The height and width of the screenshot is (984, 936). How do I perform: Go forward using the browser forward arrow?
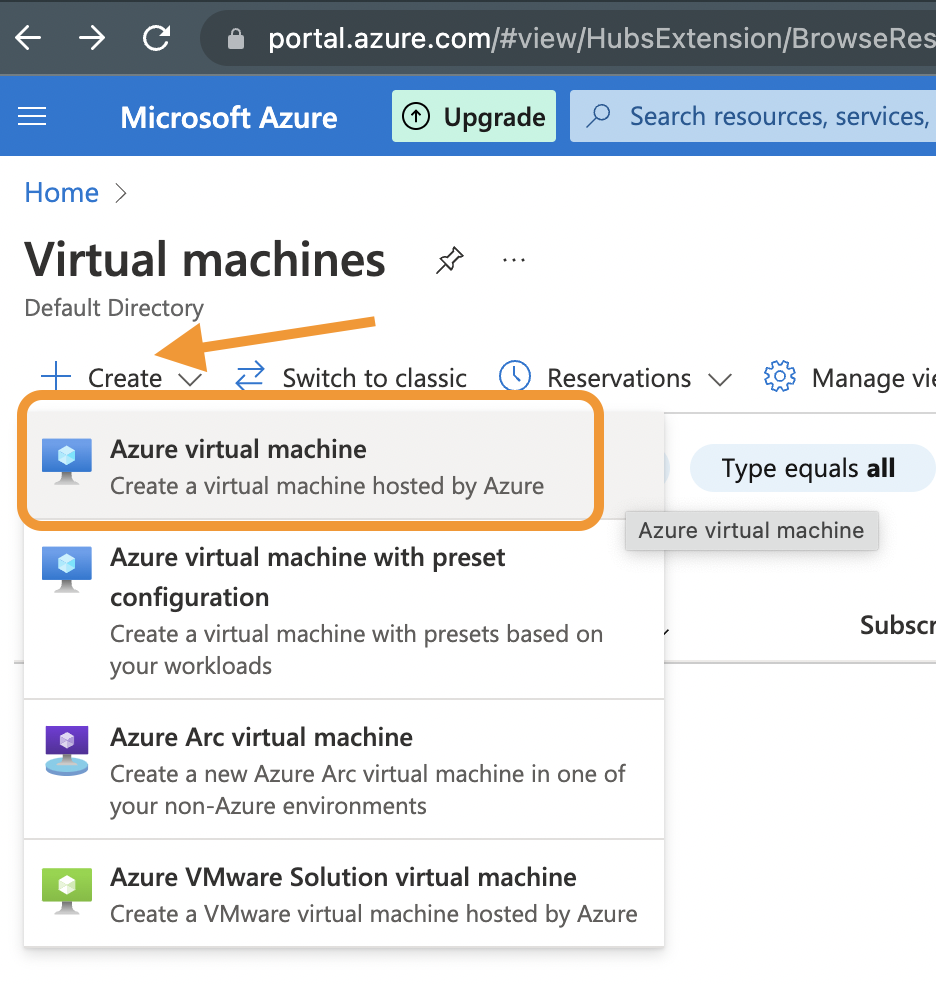click(92, 38)
